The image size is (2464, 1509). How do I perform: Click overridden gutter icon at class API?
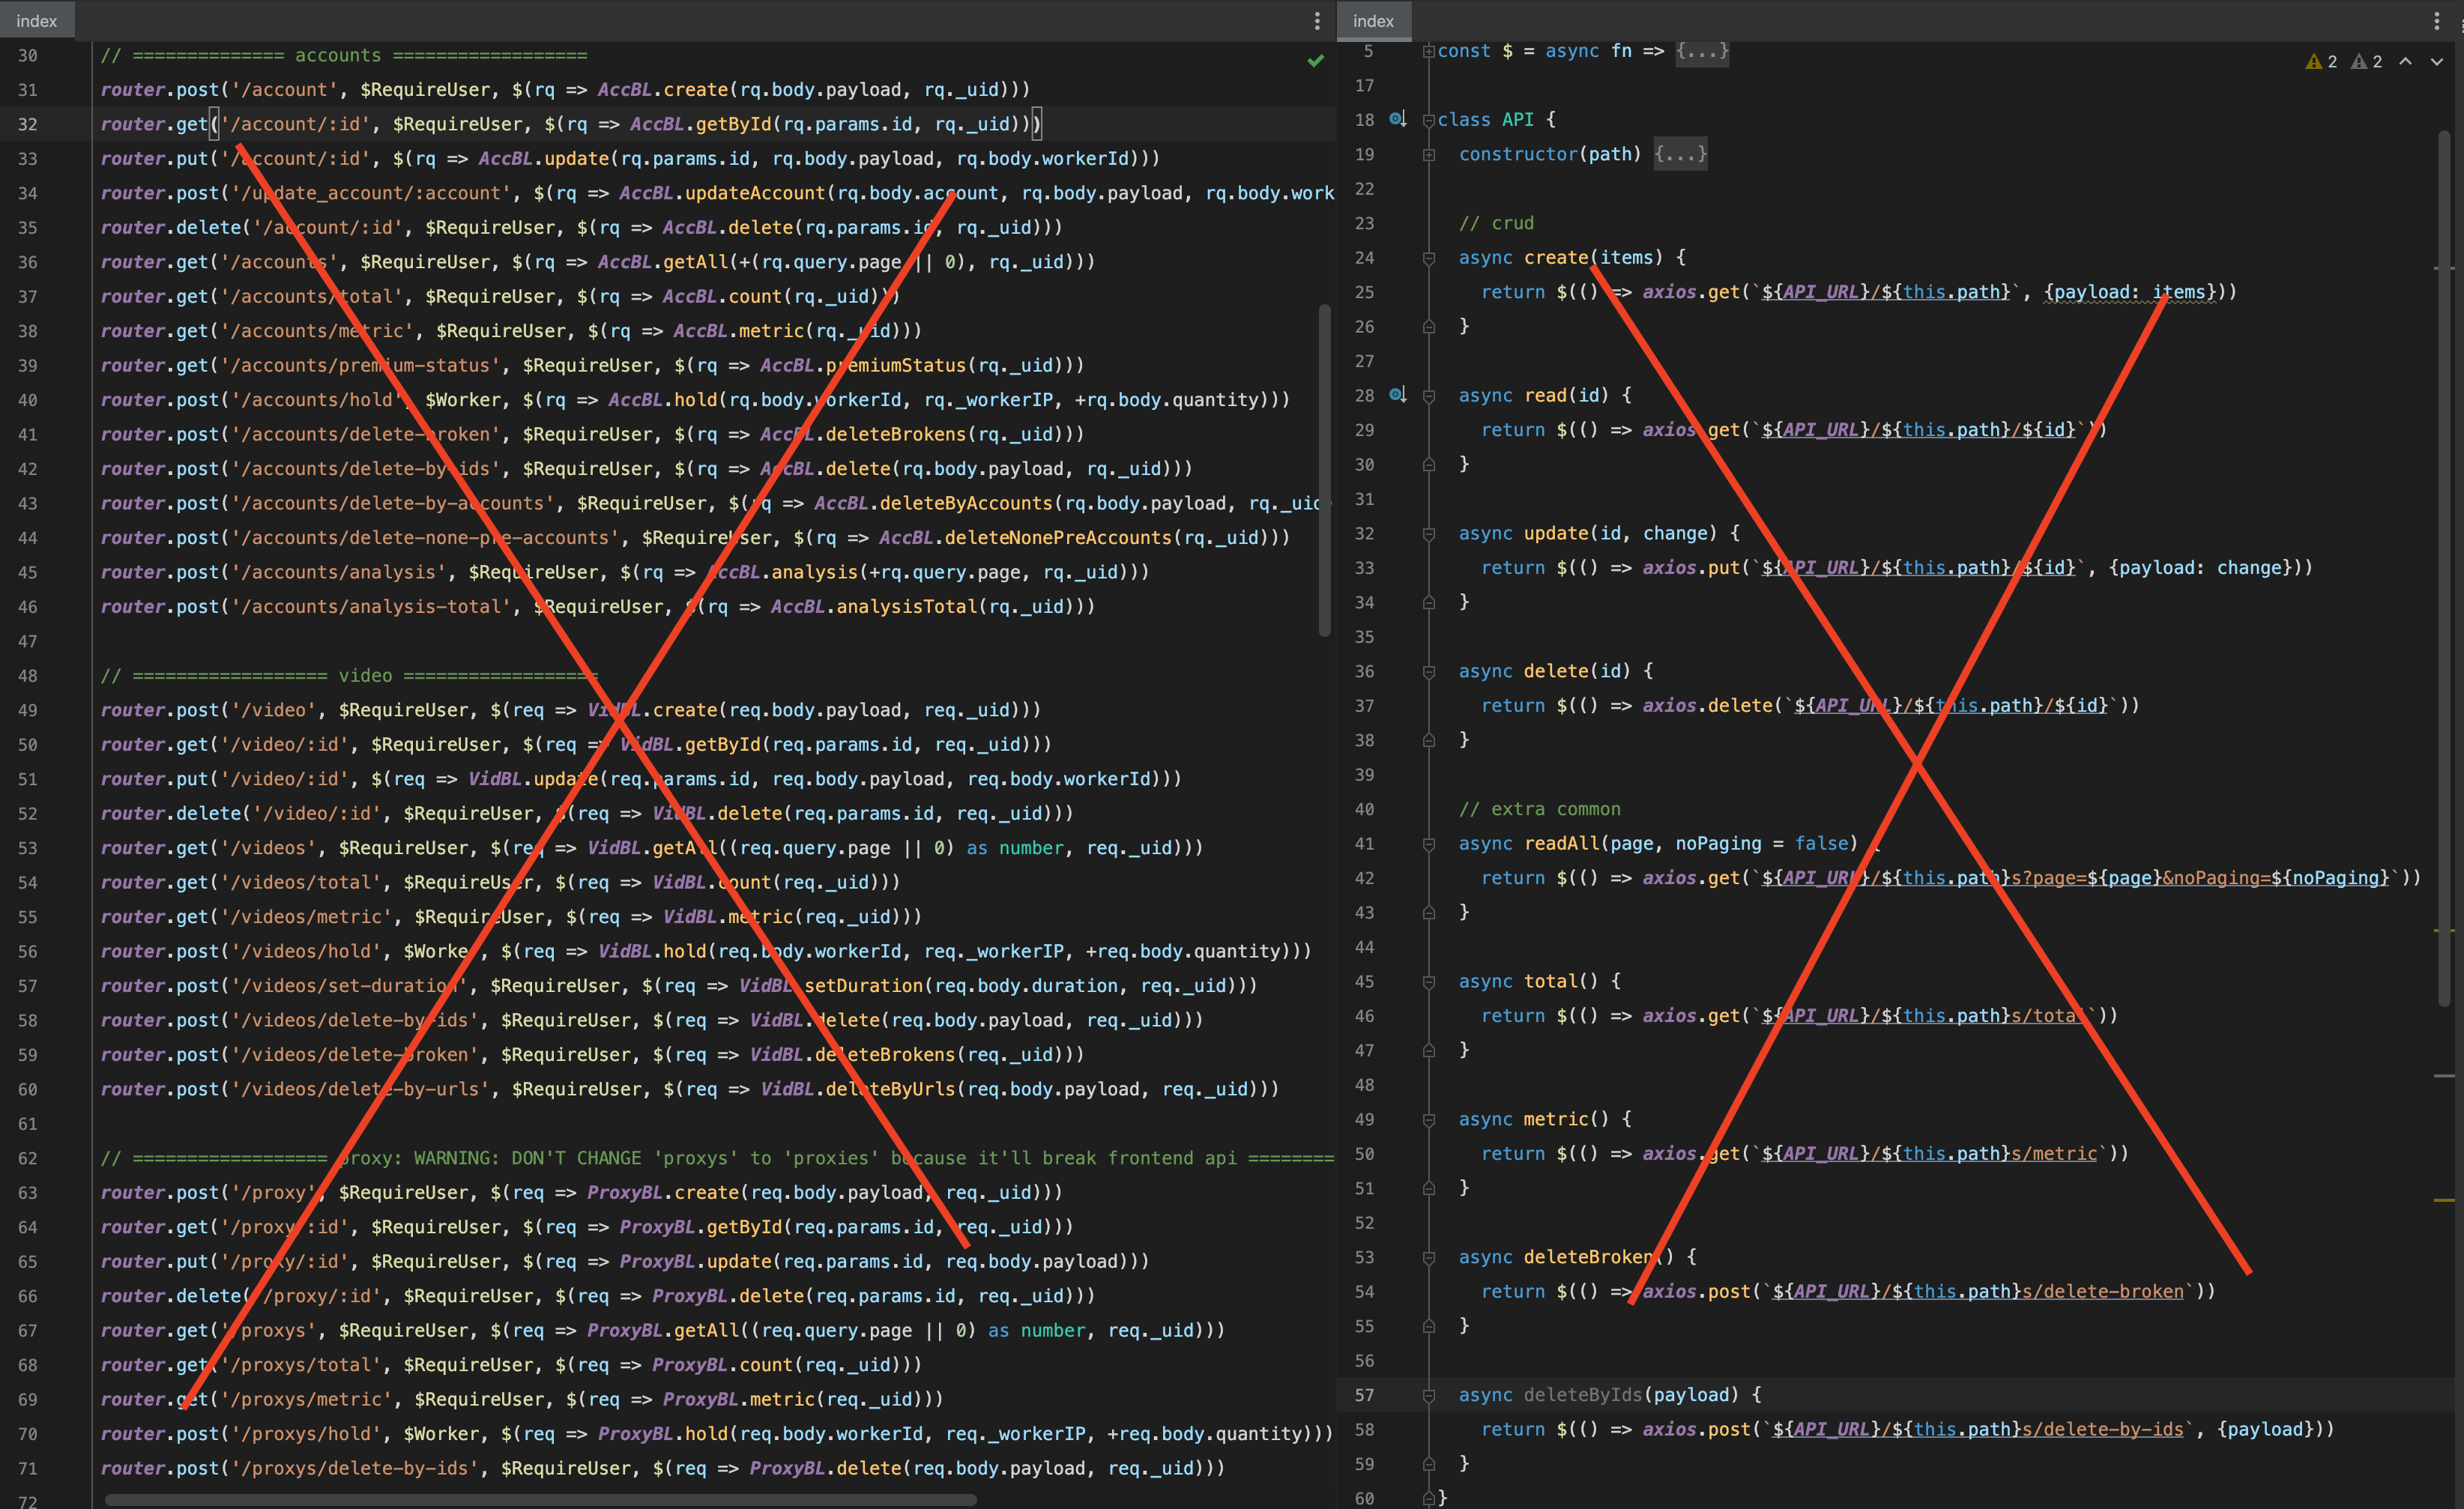tap(1397, 120)
